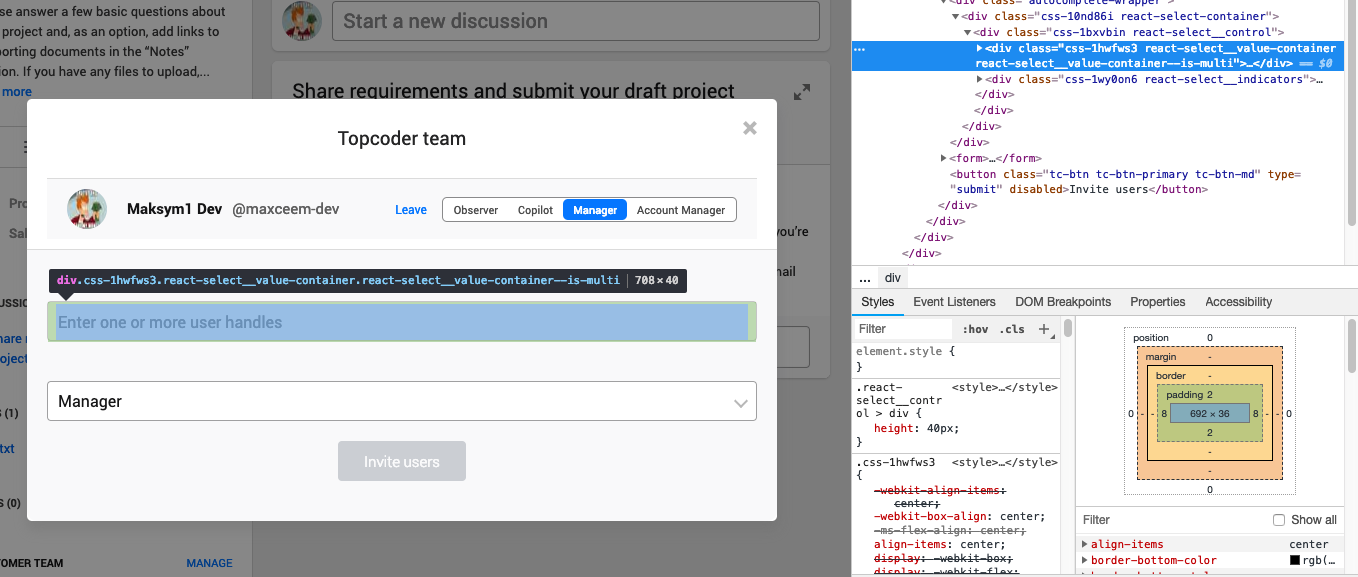Toggle the :hov element state panel
Screen dimensions: 1358x577
(x=975, y=329)
